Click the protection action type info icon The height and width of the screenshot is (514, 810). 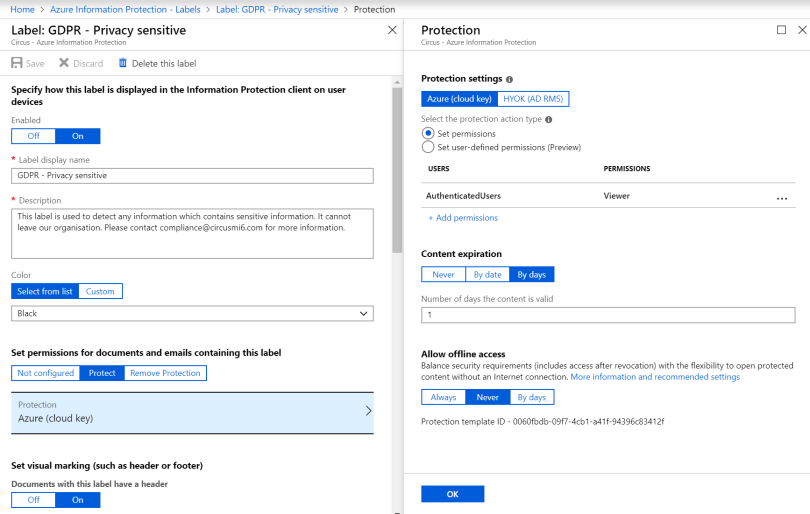(x=548, y=119)
